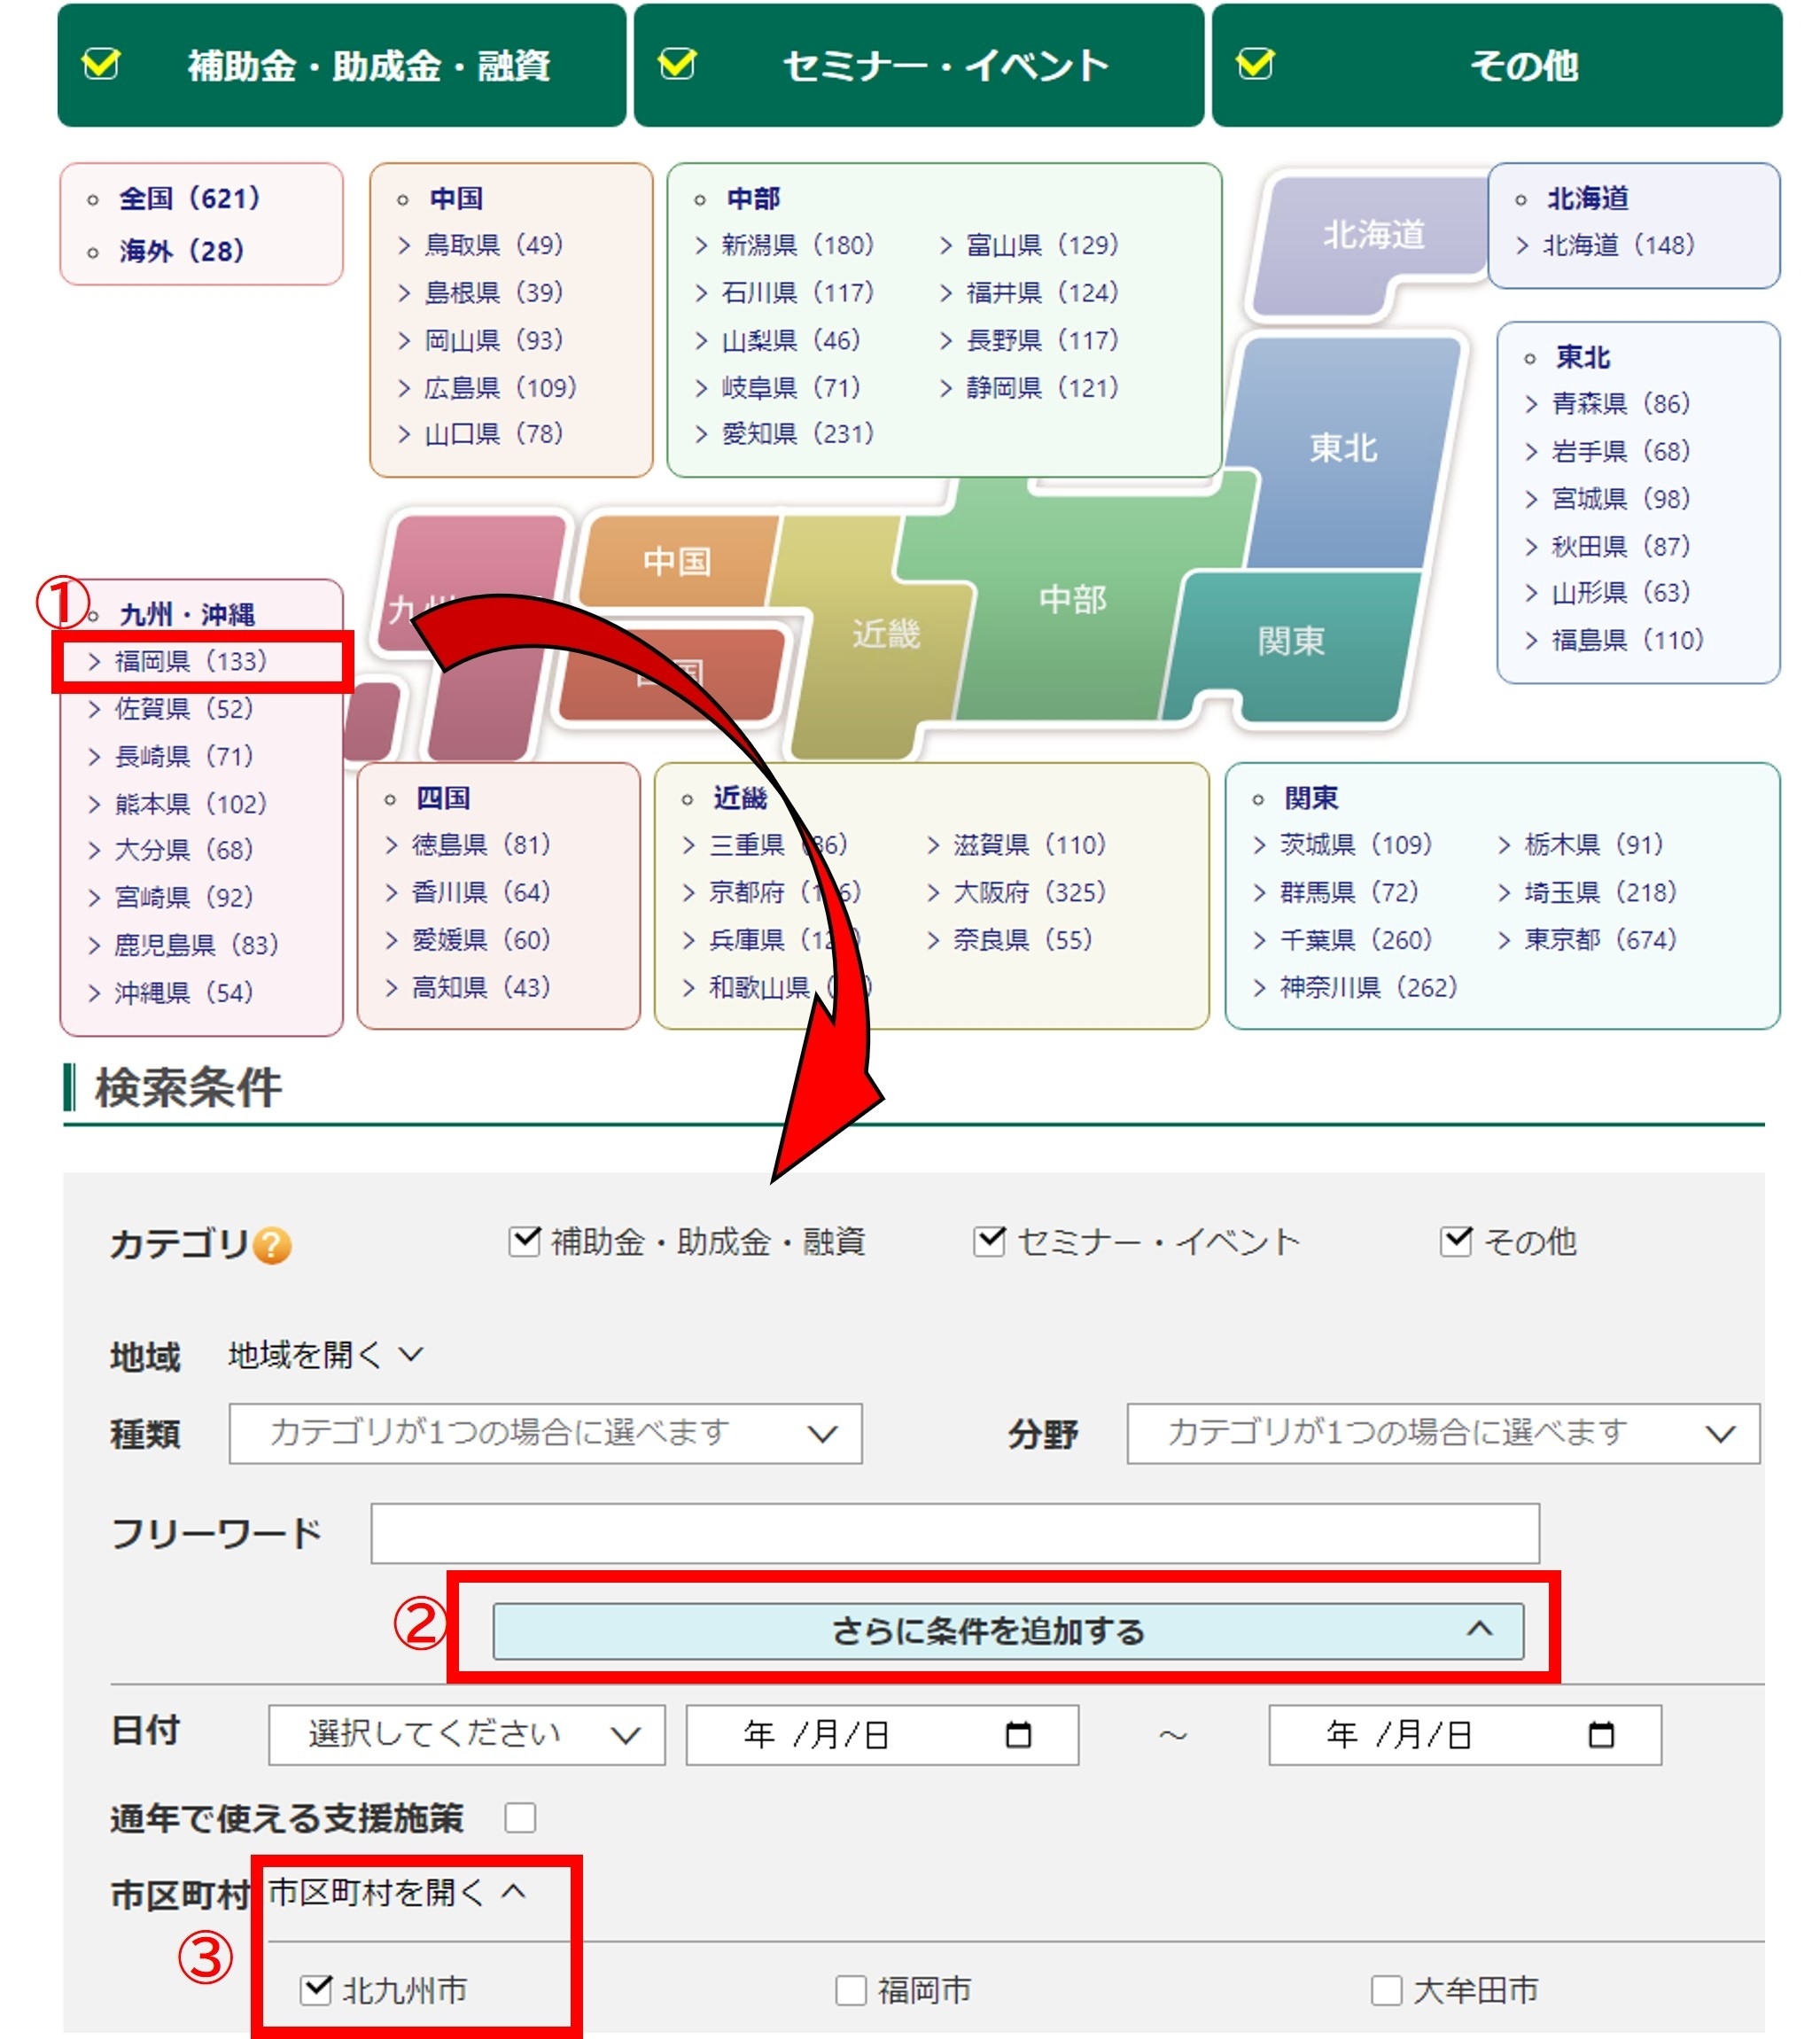1820x2039 pixels.
Task: Click the orange help icon beside カテゴリ
Action: coord(272,1246)
